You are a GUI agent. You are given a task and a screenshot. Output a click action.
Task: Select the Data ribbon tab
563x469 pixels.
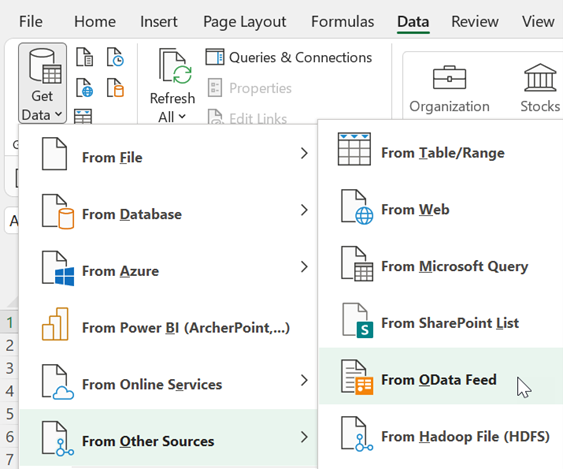(x=413, y=22)
